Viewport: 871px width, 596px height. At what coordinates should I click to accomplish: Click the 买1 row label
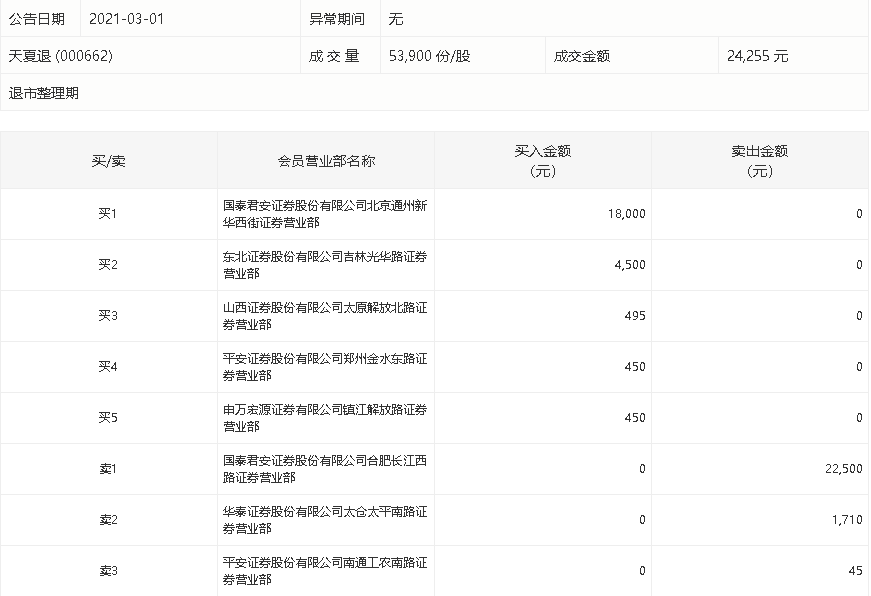[x=108, y=213]
